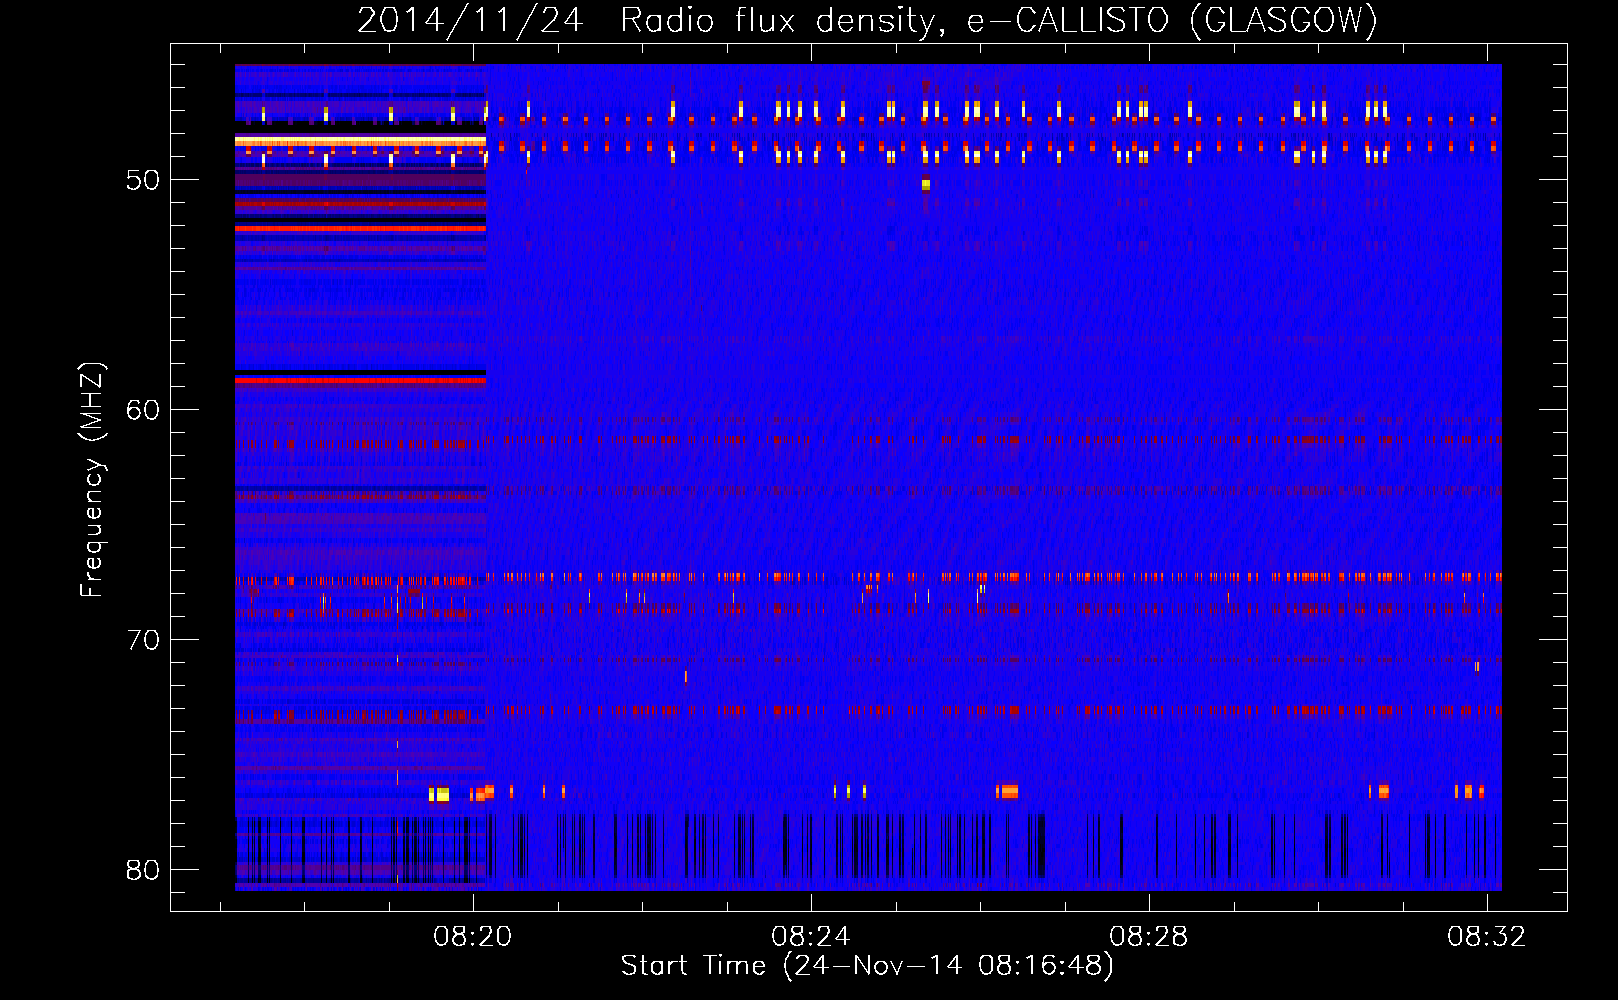Click the plot title '2014/11/24 Radio flux density'
The image size is (1618, 1000).
[x=648, y=20]
